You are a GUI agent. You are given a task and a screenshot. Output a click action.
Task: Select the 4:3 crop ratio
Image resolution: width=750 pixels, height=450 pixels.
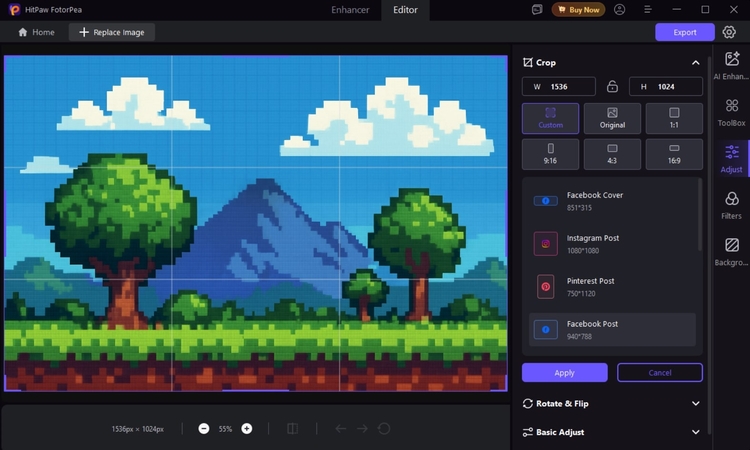pos(612,154)
